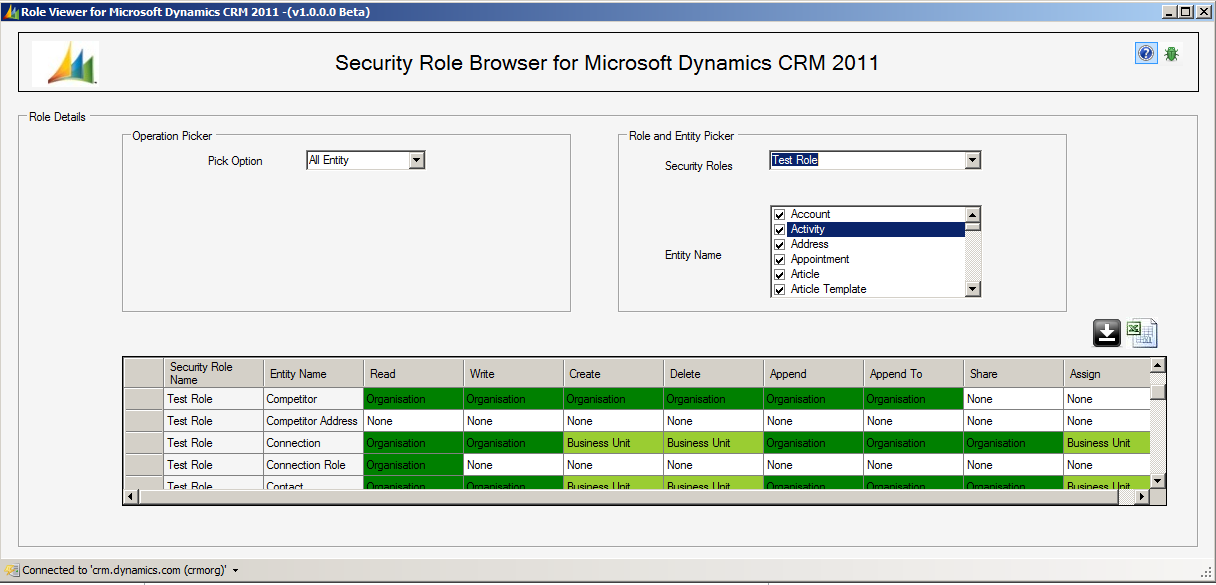Click grid vertical scrollbar down arrow
1216x585 pixels.
click(1157, 481)
